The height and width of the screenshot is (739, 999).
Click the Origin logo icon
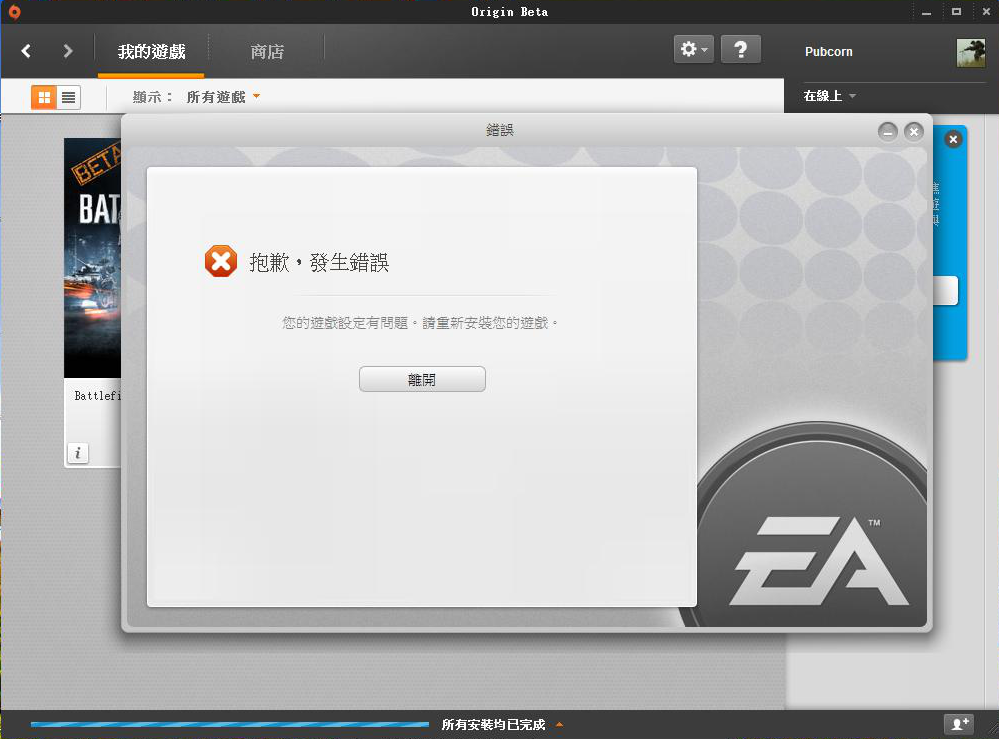14,12
